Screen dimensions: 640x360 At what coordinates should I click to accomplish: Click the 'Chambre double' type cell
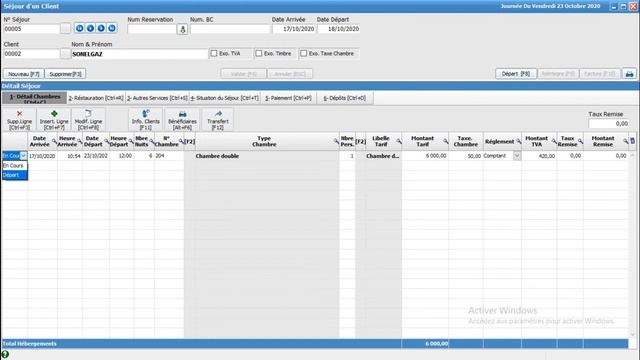tap(267, 156)
